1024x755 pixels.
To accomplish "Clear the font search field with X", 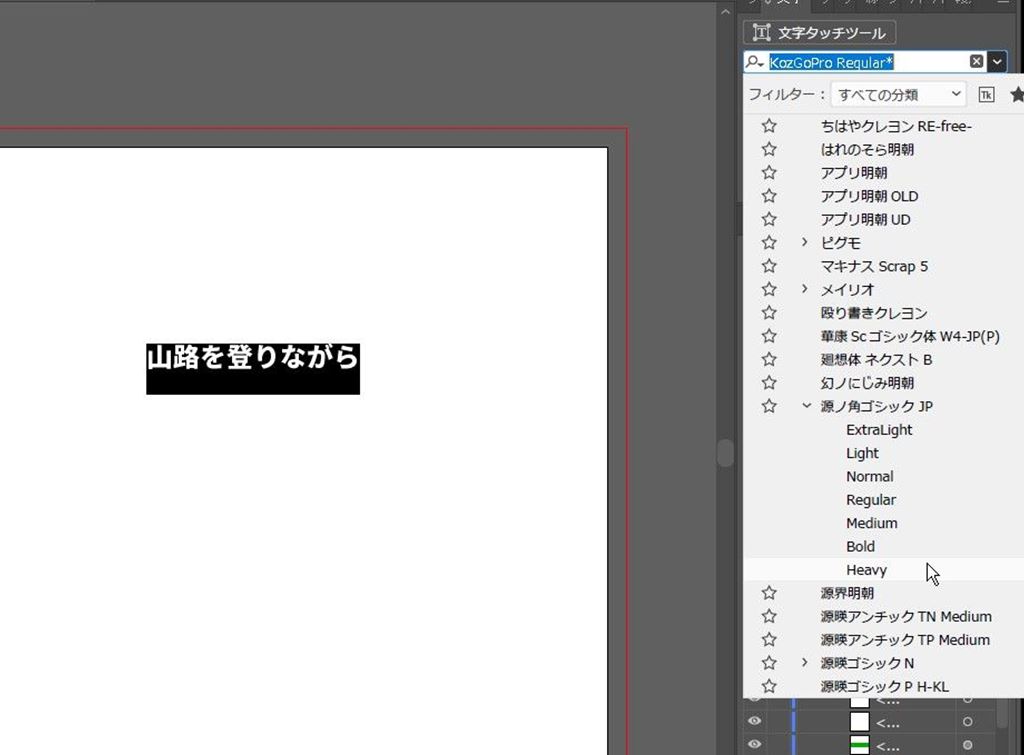I will tap(976, 61).
